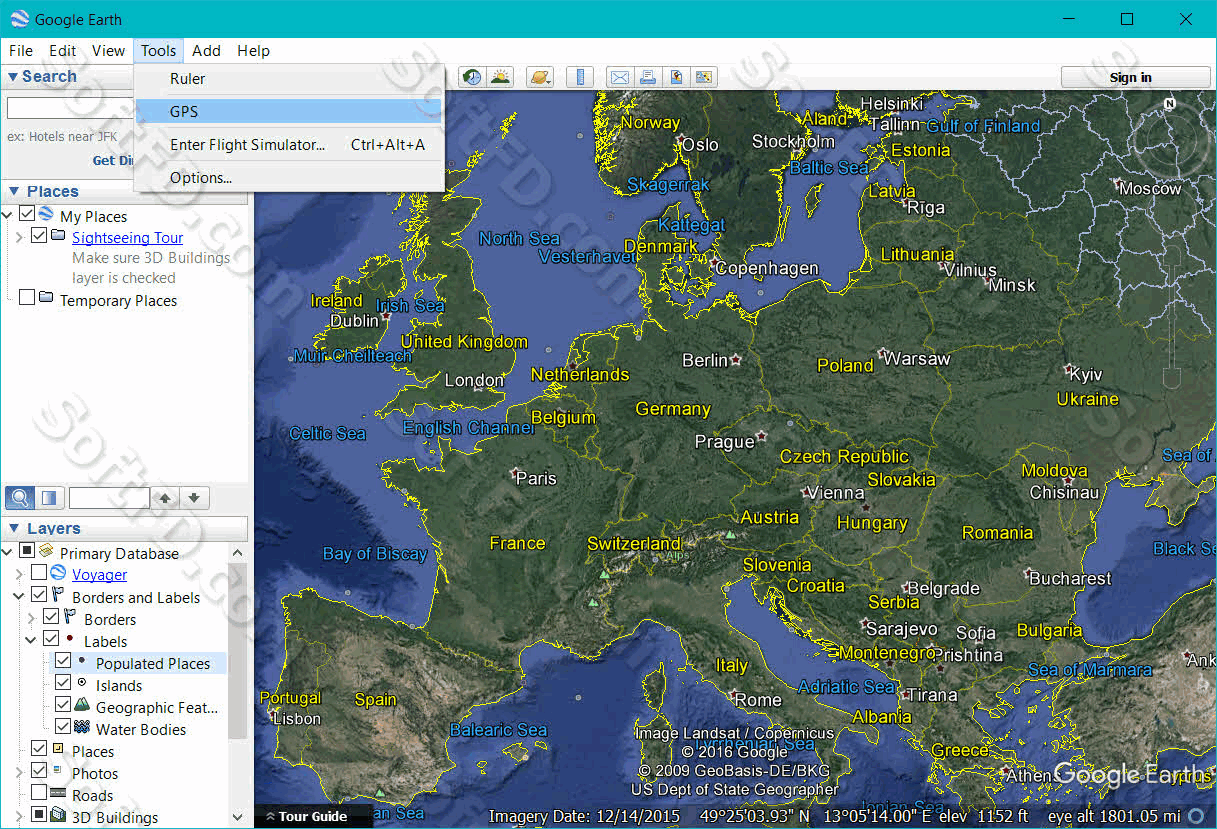Open the Edit menu
The width and height of the screenshot is (1217, 829).
point(62,50)
